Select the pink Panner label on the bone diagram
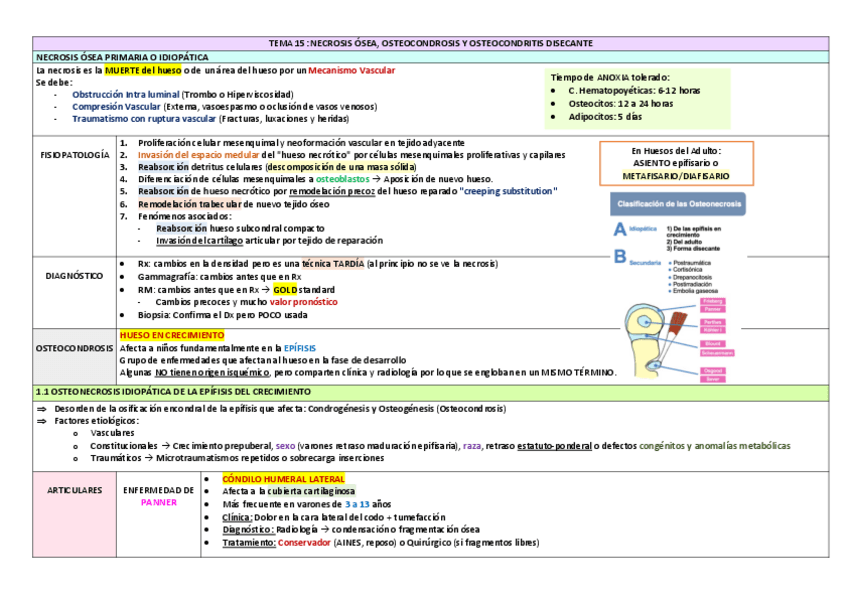 (712, 309)
